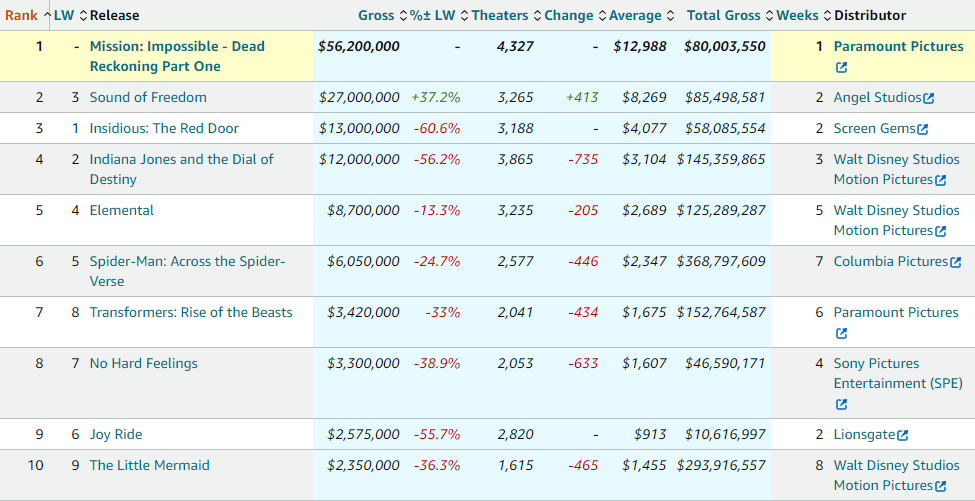The image size is (975, 501).
Task: Sort by Weeks column header
Action: coord(799,15)
